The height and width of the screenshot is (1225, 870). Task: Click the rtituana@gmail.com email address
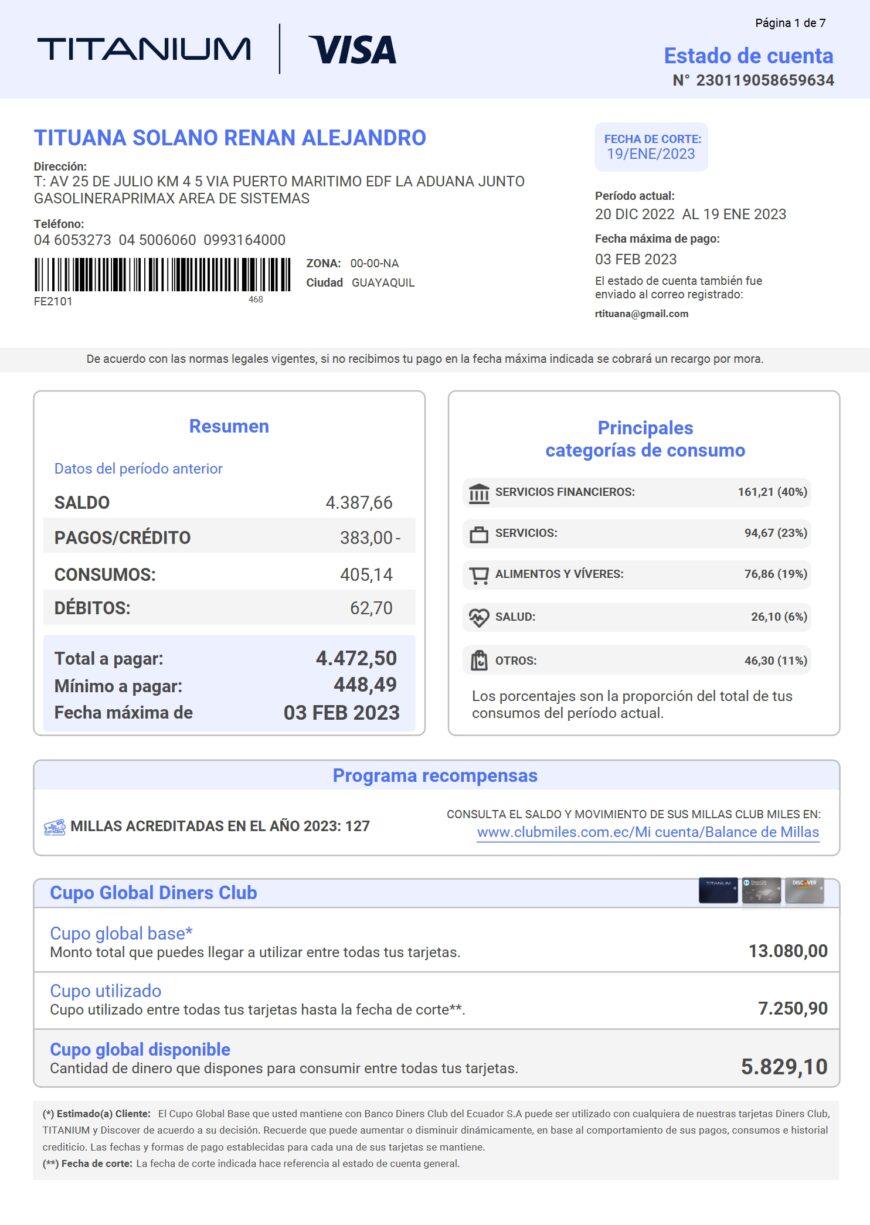tap(642, 314)
